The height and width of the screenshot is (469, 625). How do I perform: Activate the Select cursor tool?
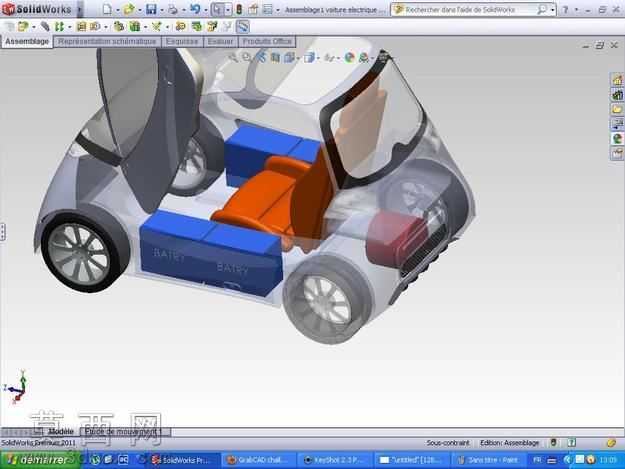click(217, 9)
